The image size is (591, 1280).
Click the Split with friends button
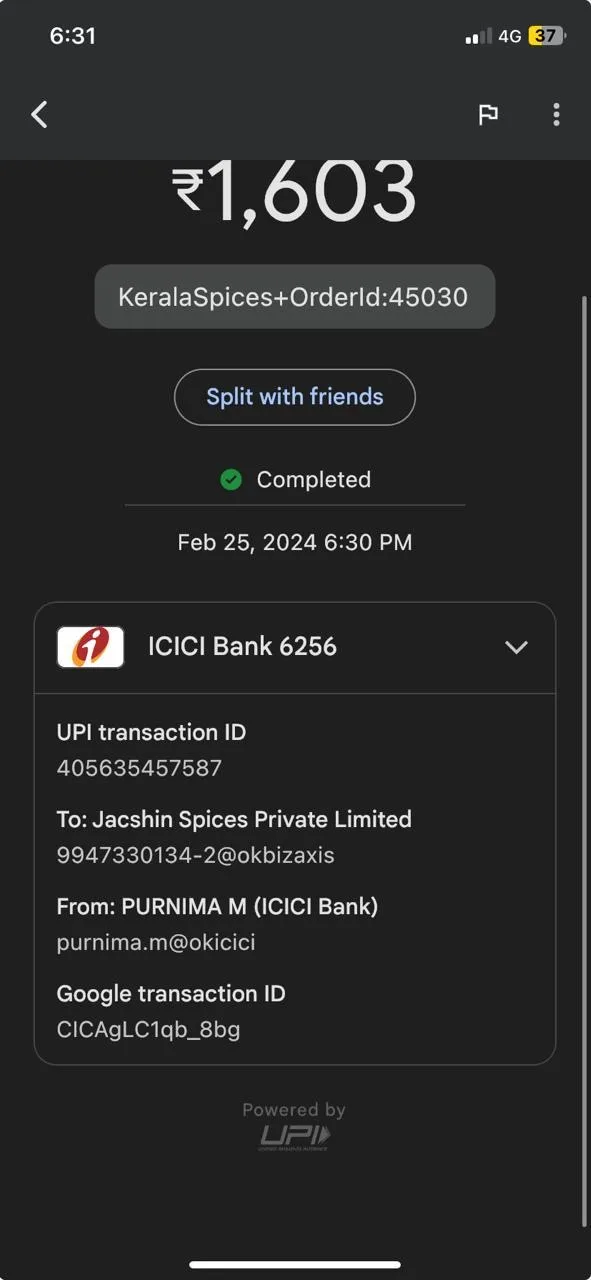(x=295, y=397)
